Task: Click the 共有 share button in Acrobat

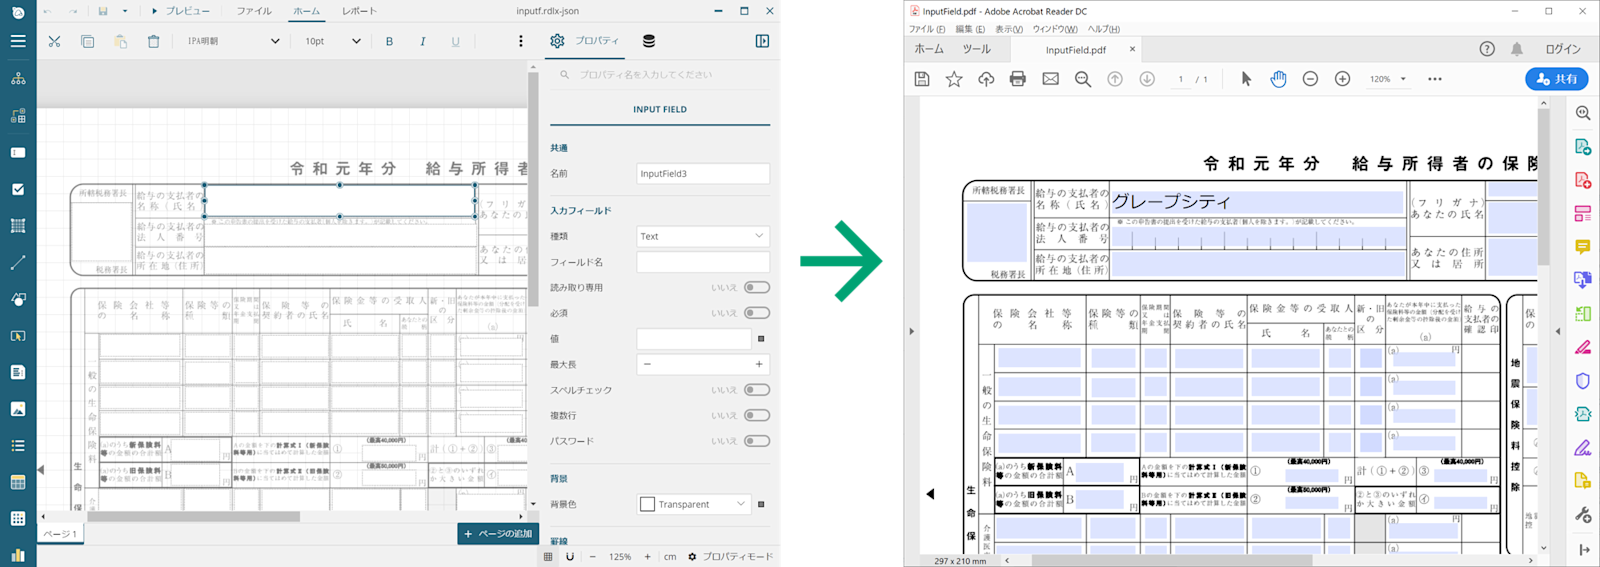Action: [x=1557, y=79]
